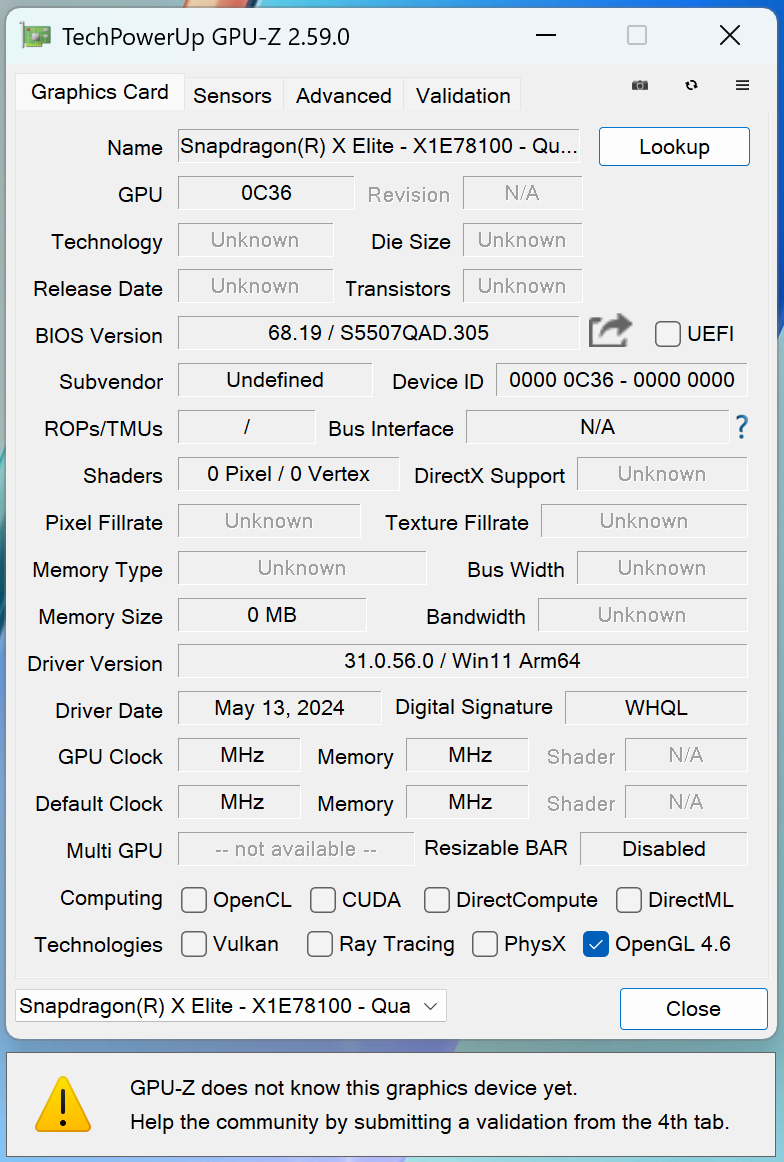784x1162 pixels.
Task: Click the BIOS share/export arrow icon
Action: click(x=610, y=331)
